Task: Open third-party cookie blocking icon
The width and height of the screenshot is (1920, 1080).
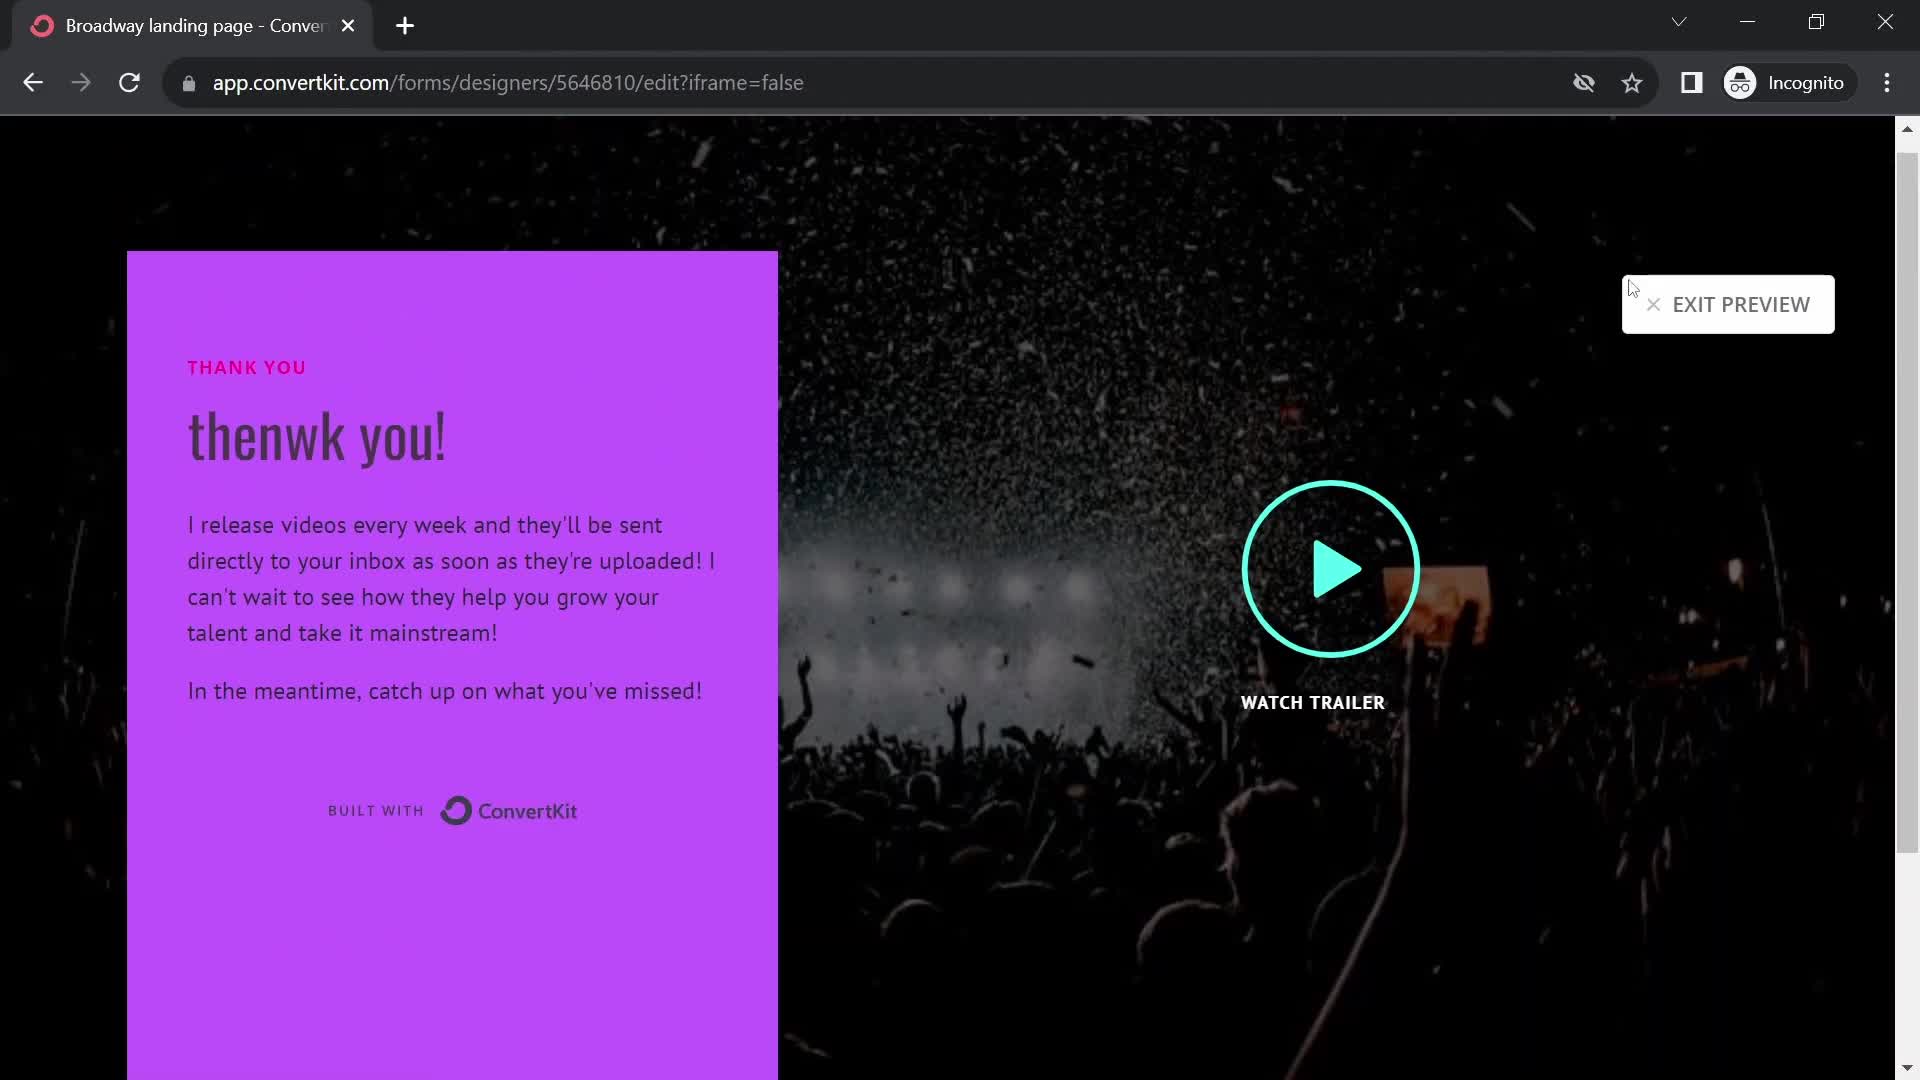Action: pos(1584,83)
